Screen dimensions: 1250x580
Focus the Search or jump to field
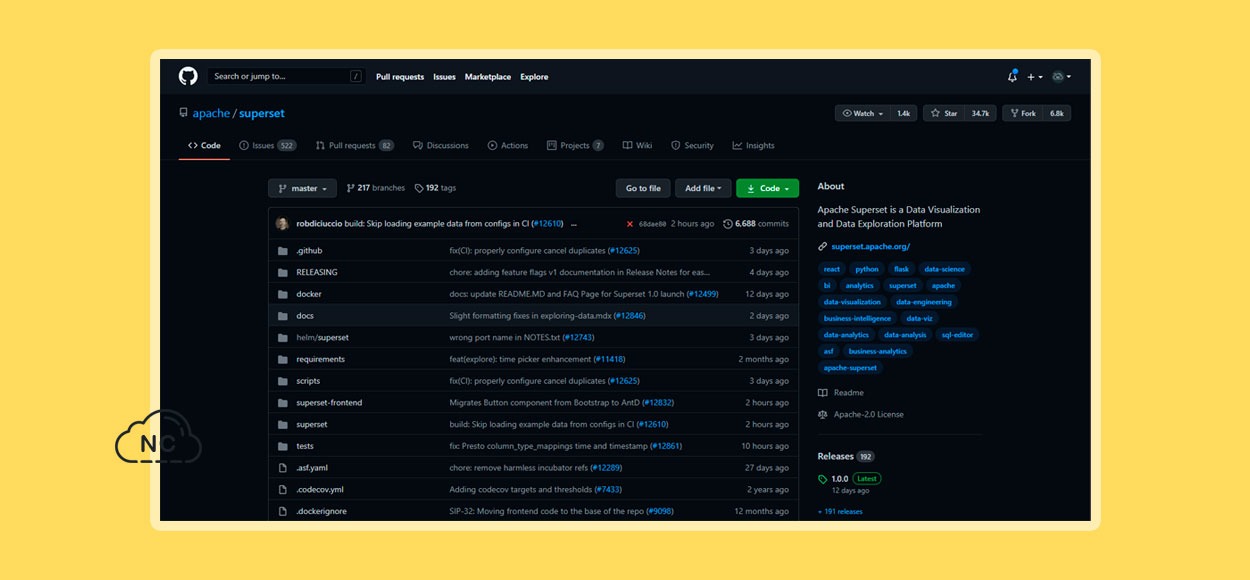[x=288, y=76]
